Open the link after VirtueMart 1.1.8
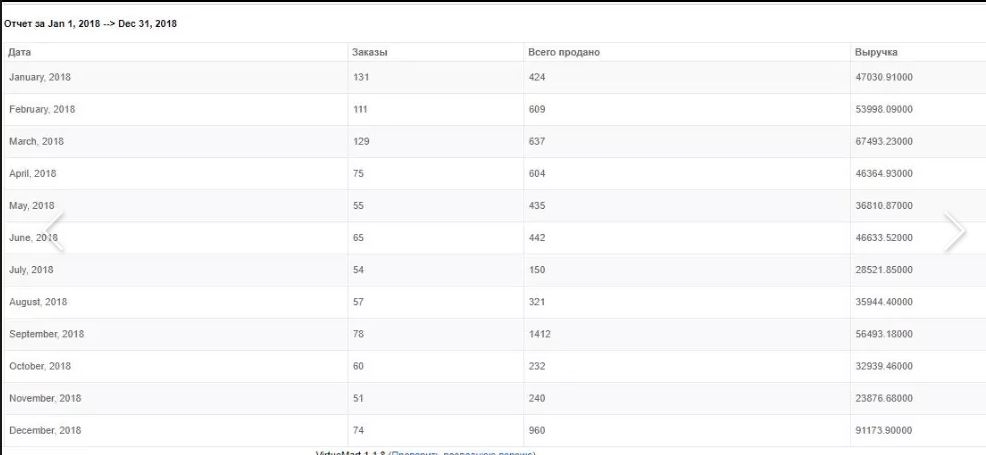Viewport: 986px width, 455px height. click(462, 452)
